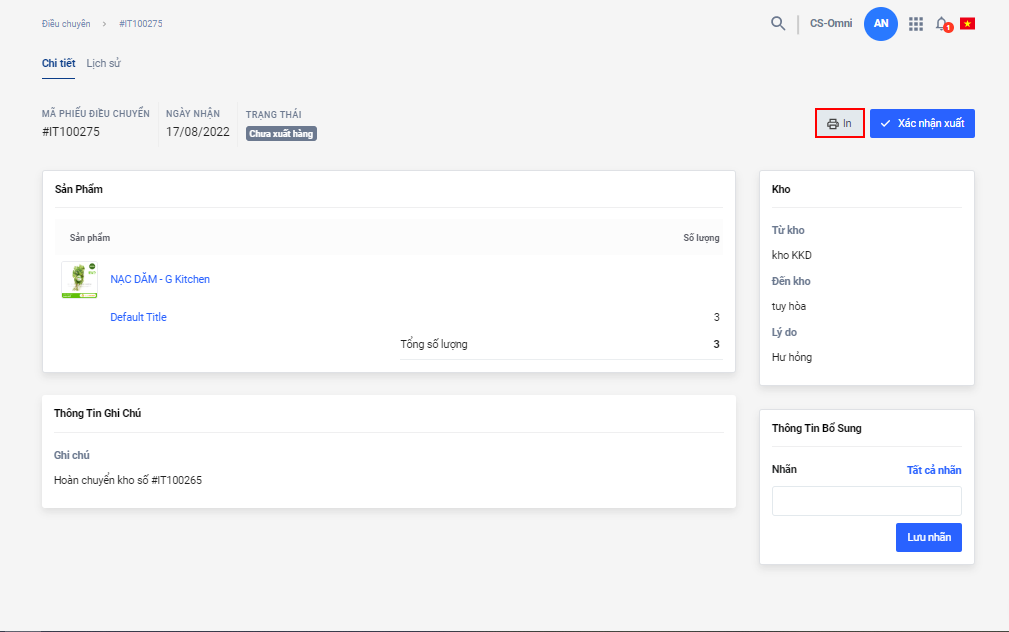This screenshot has height=632, width=1009.
Task: Select the Chi tiết tab
Action: point(59,63)
